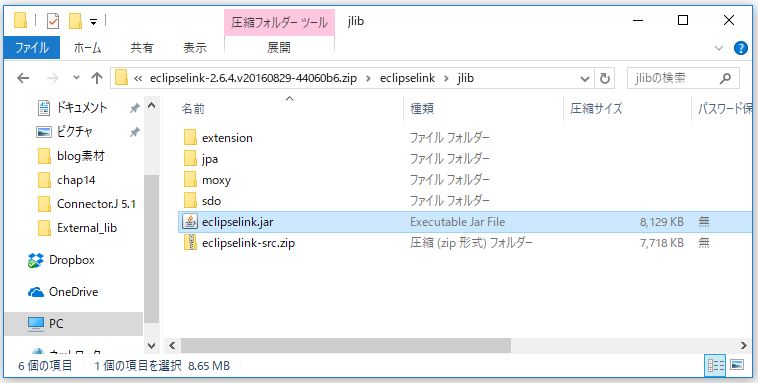
Task: Click the New Folder icon in quick access toolbar
Action: pyautogui.click(x=75, y=21)
